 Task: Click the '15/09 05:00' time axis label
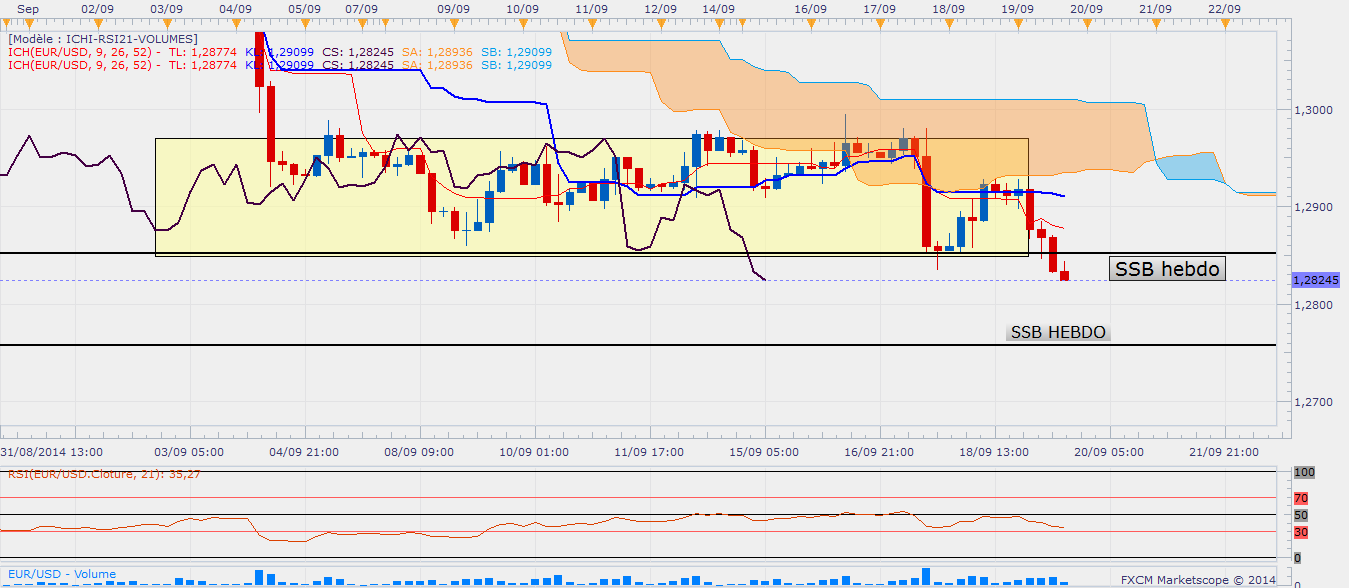pos(765,452)
